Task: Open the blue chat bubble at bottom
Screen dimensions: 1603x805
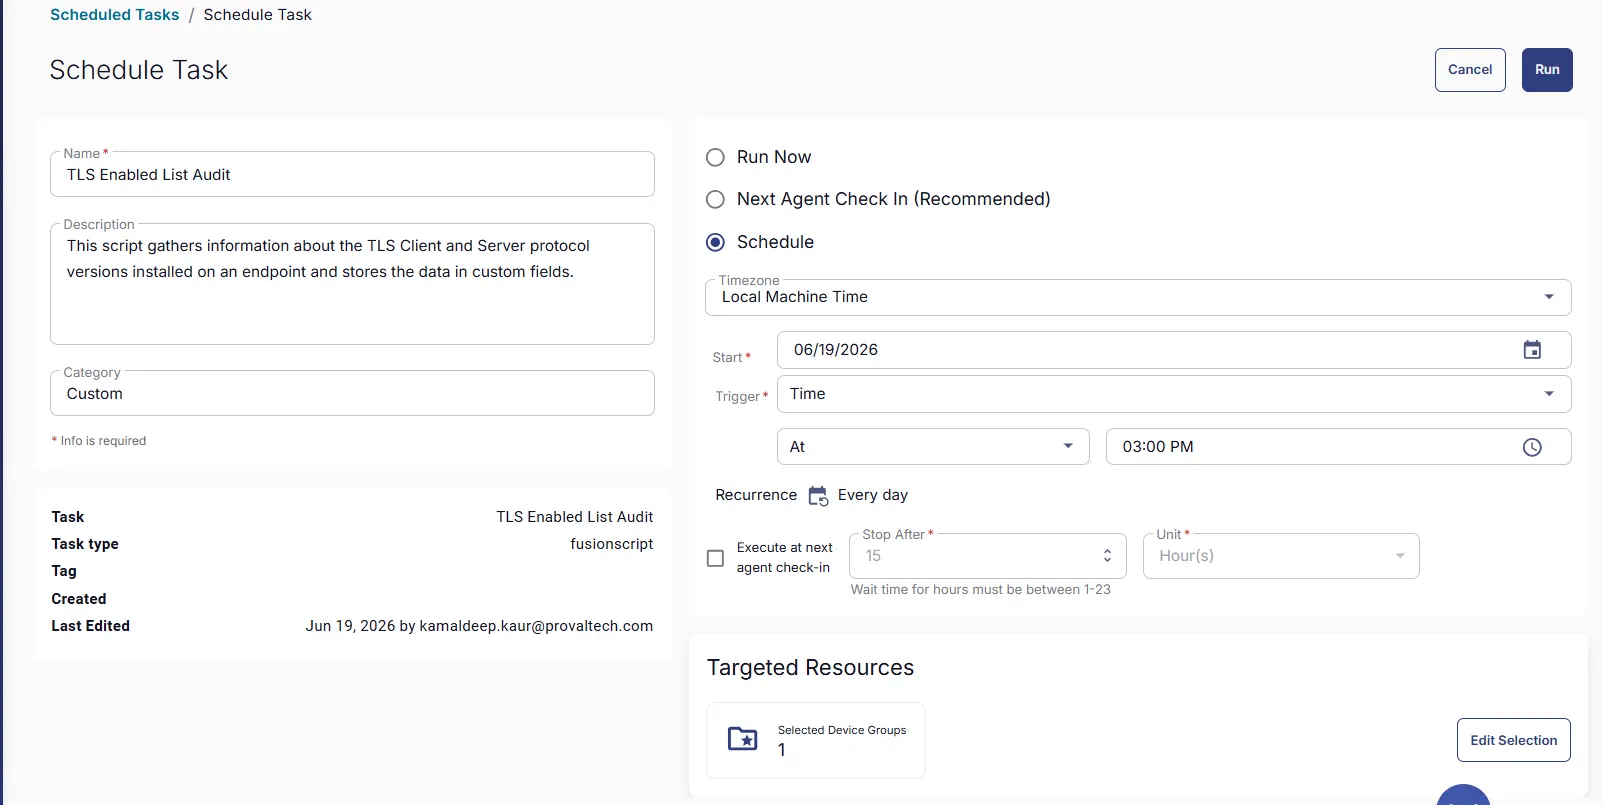Action: coord(1463,796)
